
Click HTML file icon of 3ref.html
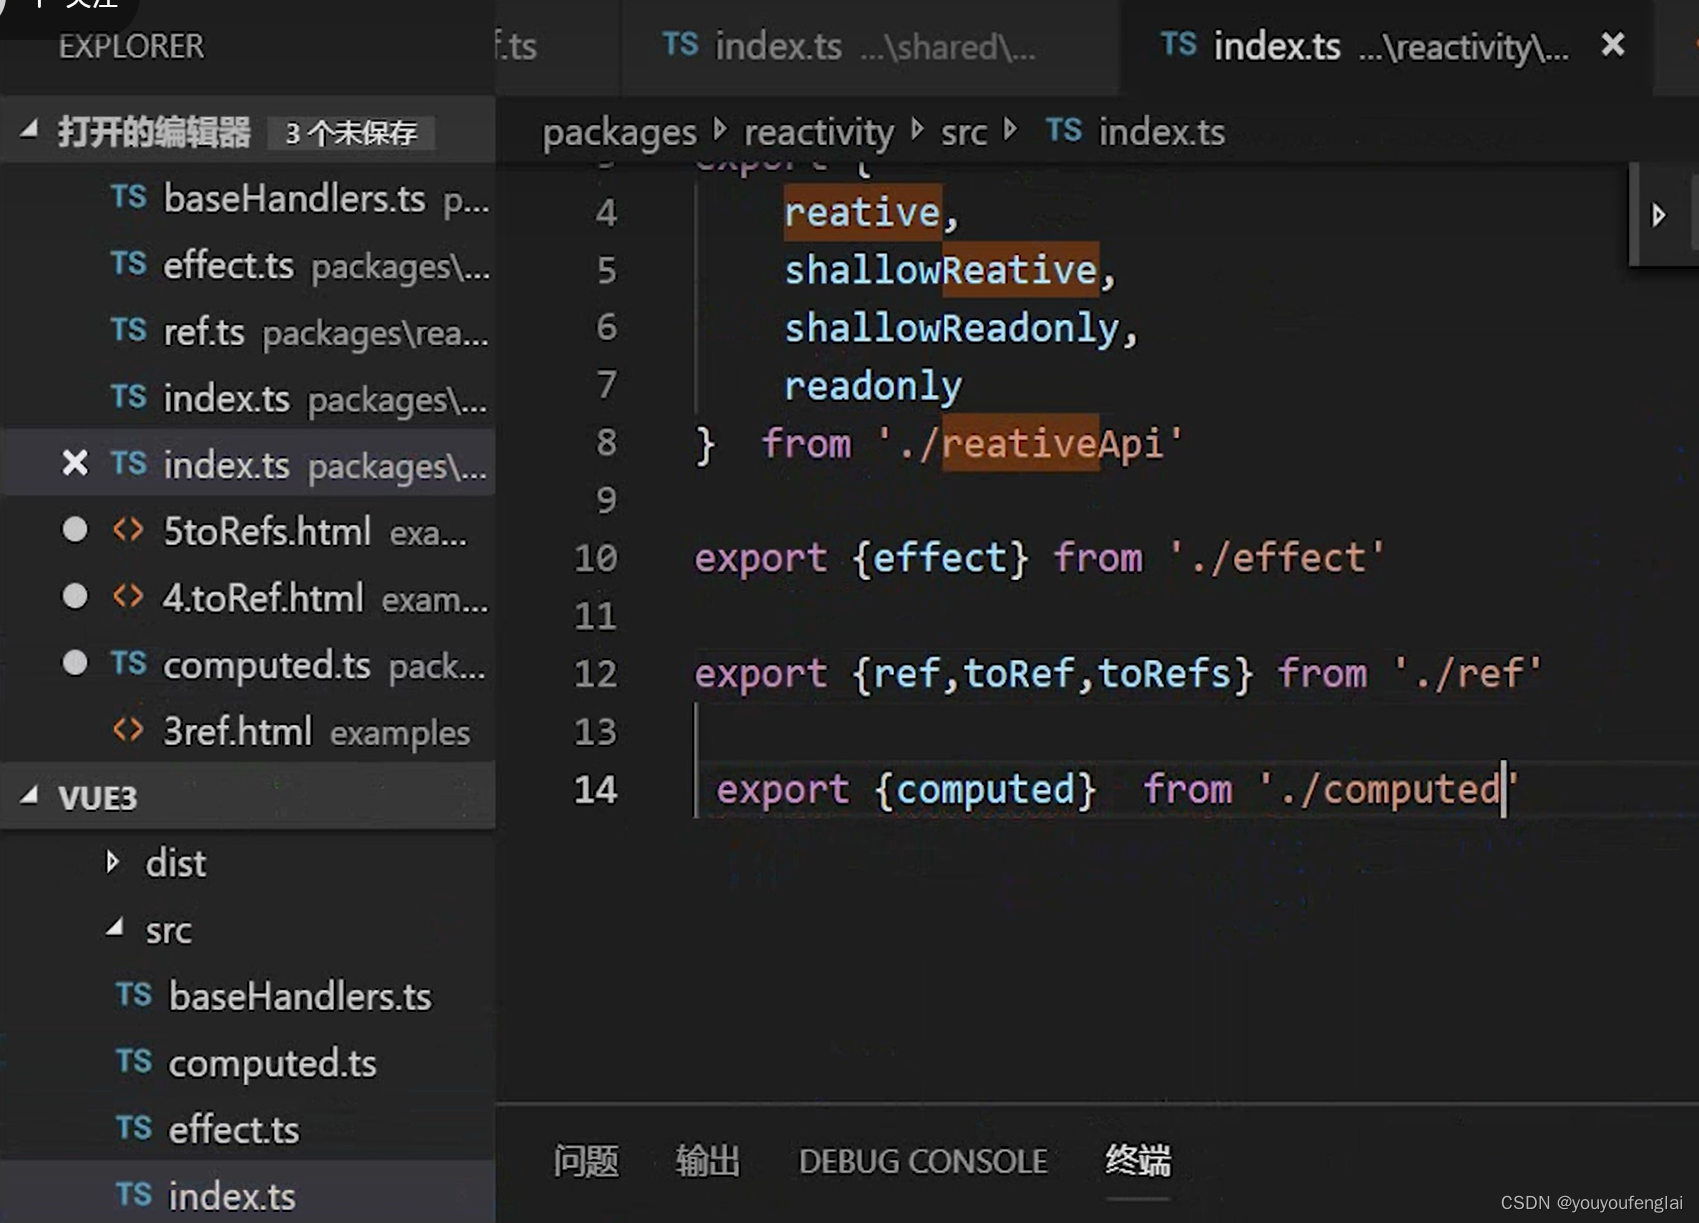(x=128, y=730)
